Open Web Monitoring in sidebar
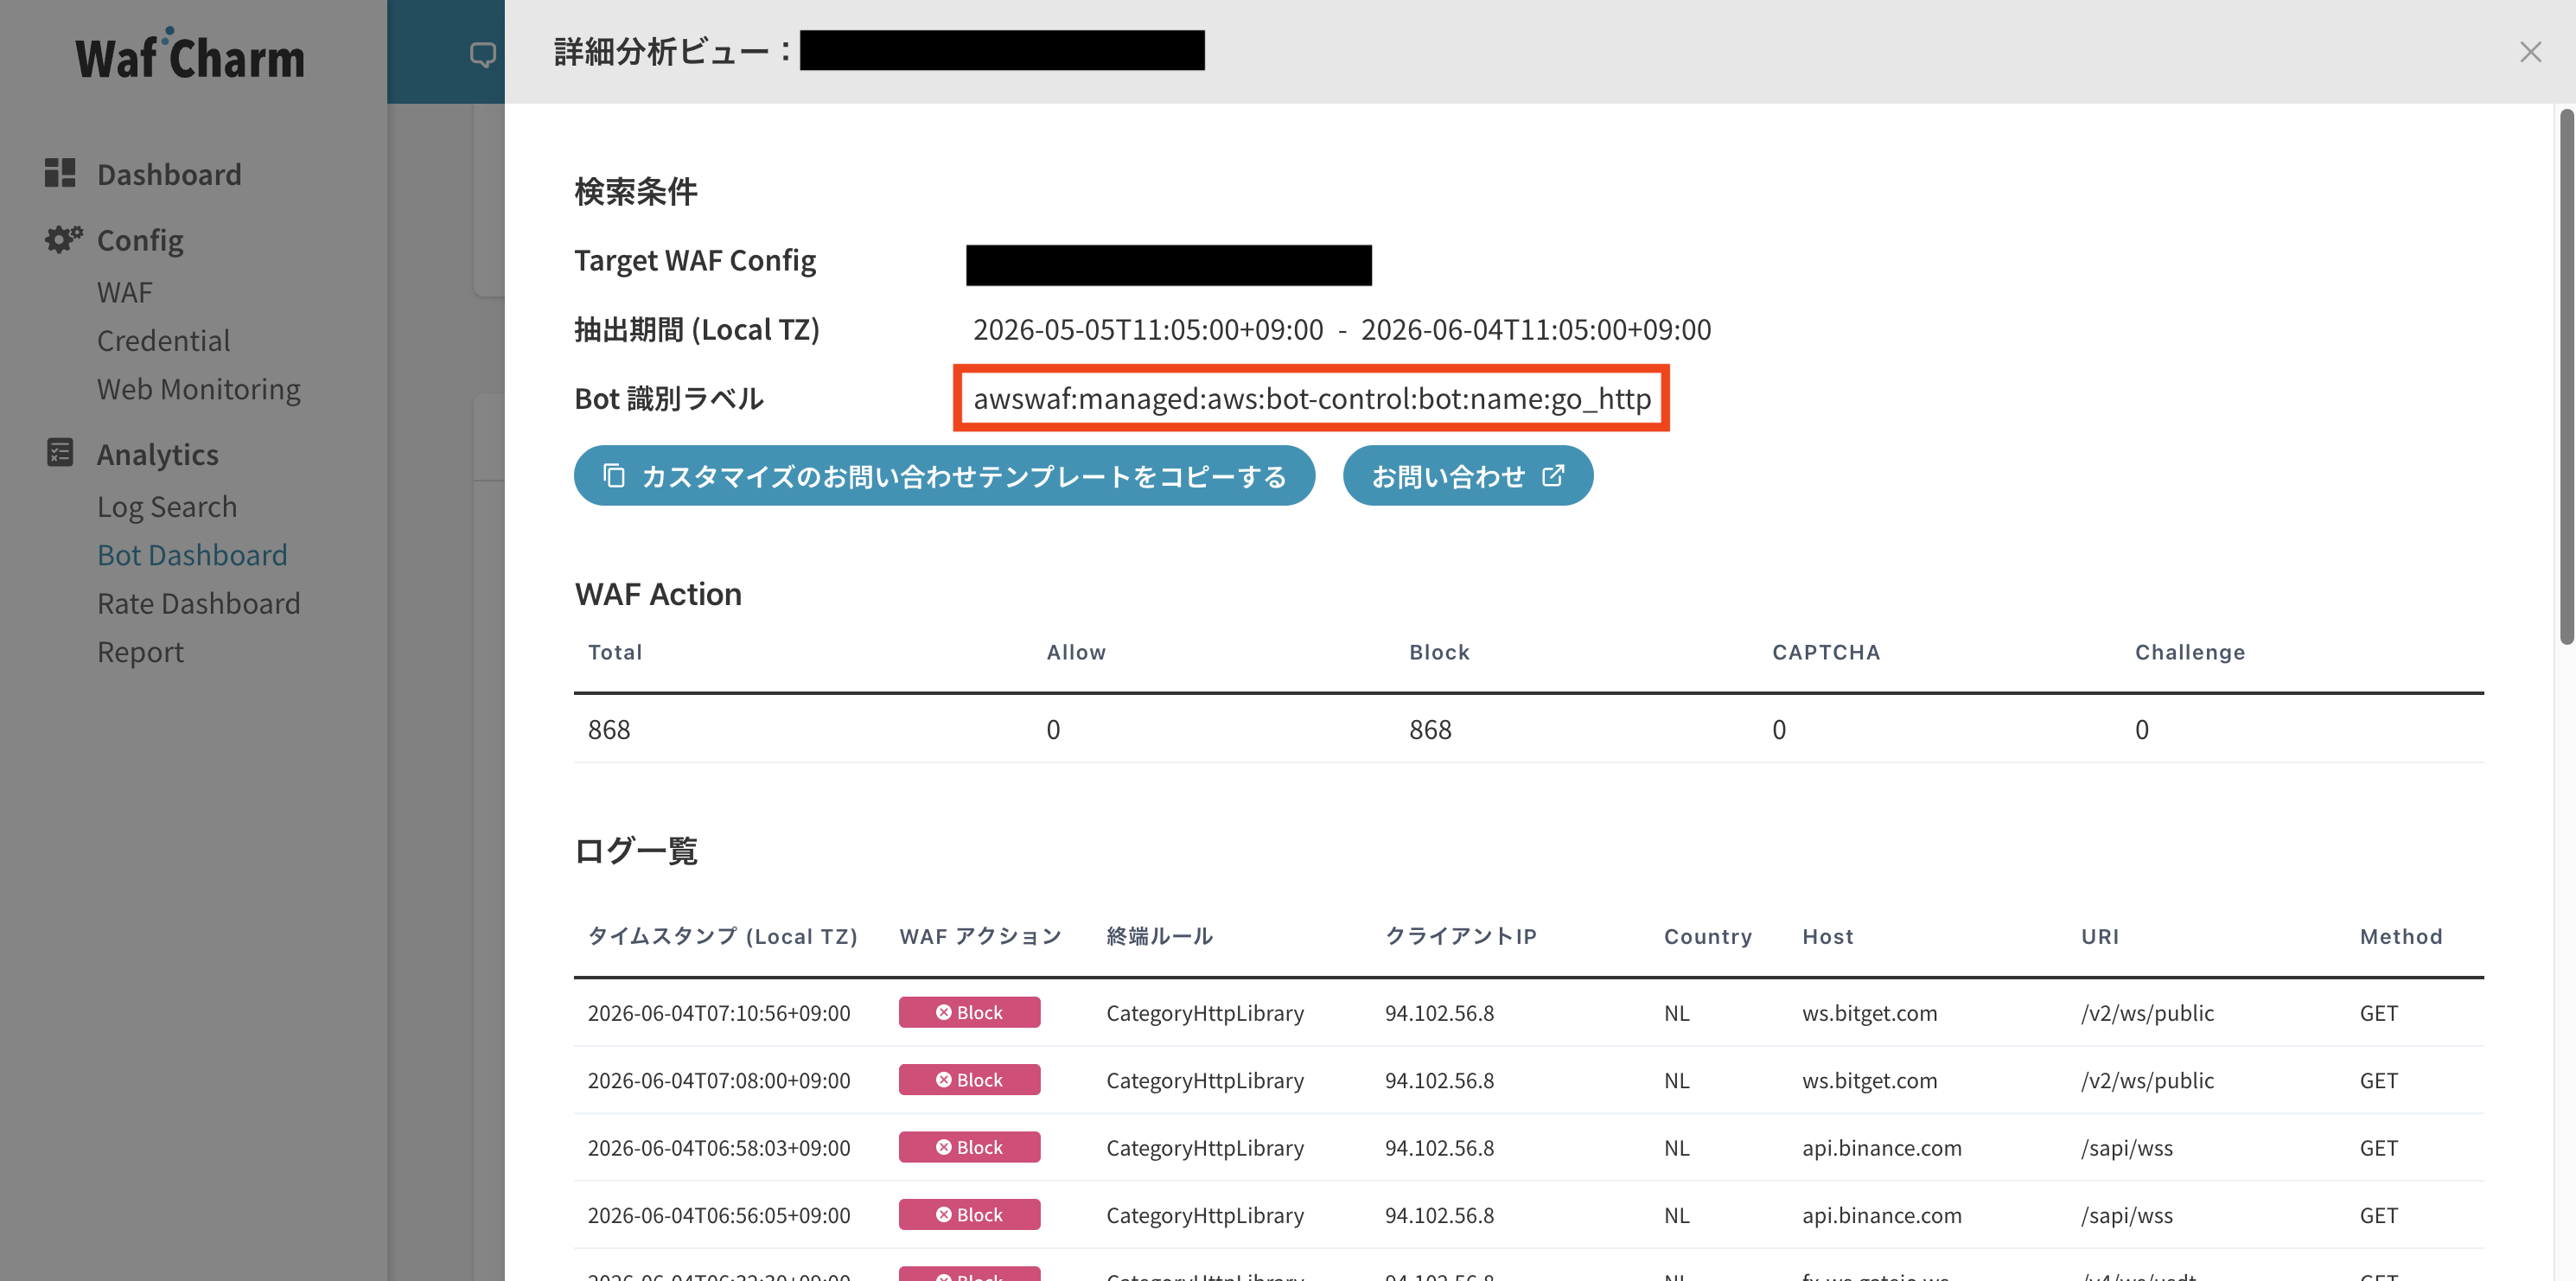2576x1281 pixels. pyautogui.click(x=199, y=389)
